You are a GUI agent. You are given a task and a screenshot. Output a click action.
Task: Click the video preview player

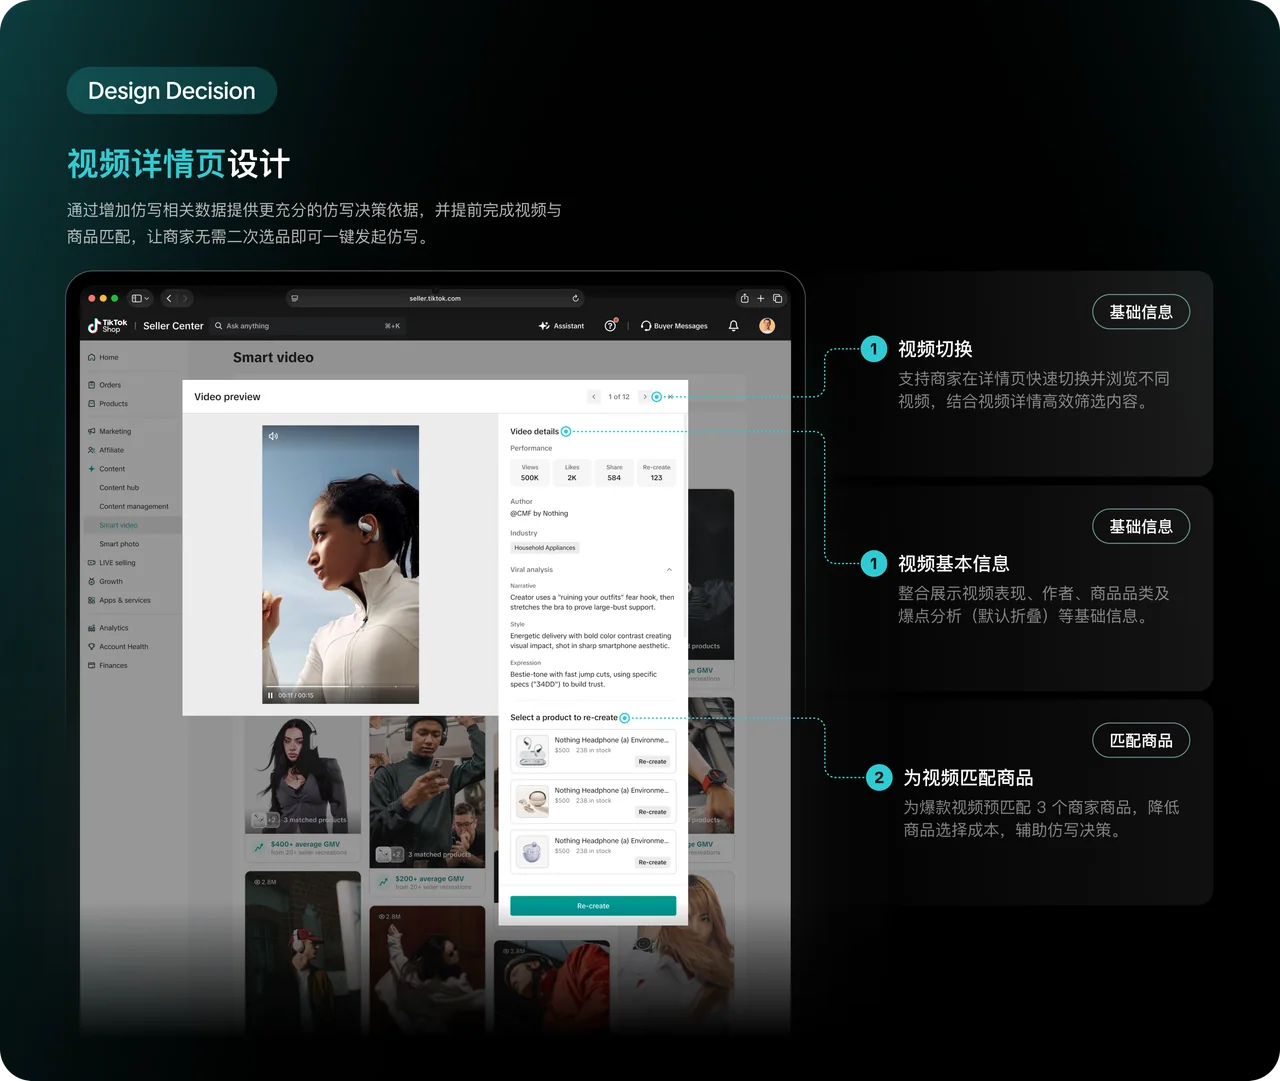click(x=340, y=564)
